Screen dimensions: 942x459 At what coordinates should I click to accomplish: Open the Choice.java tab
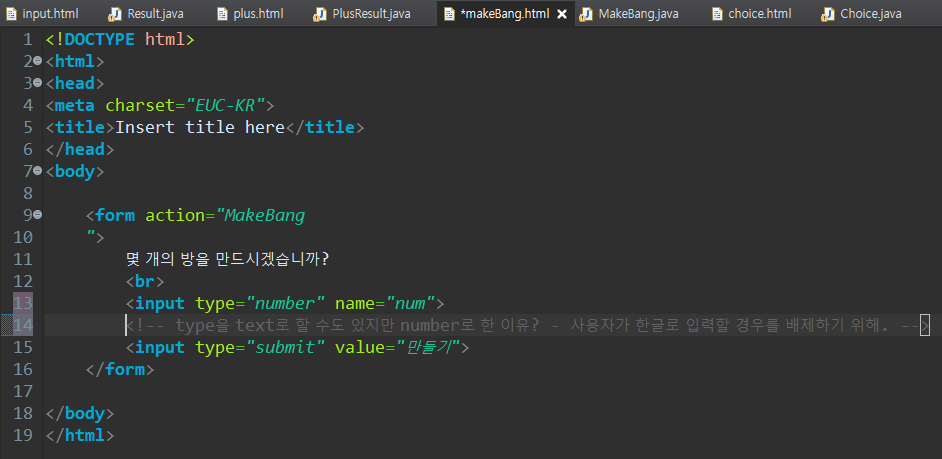862,13
